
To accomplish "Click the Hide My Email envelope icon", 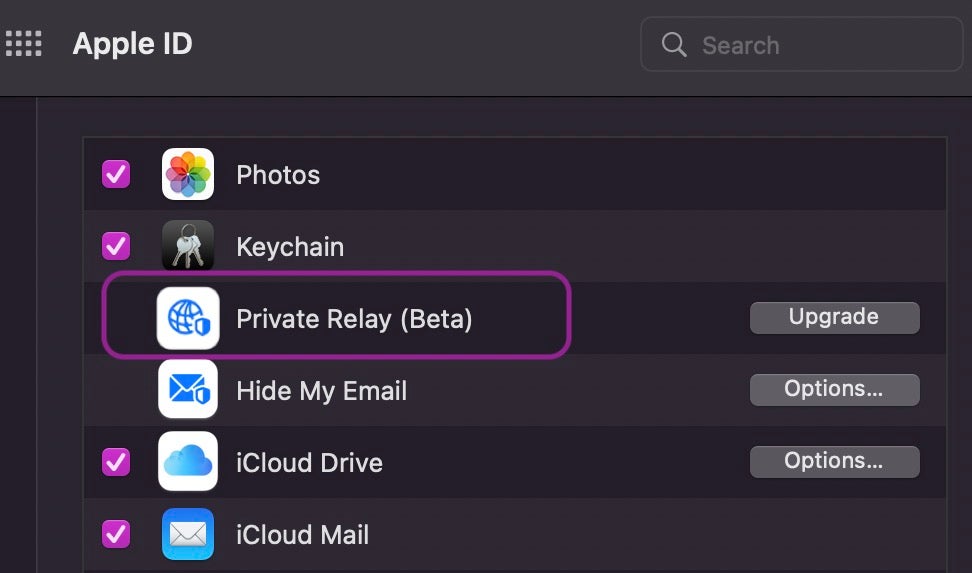I will (x=188, y=390).
